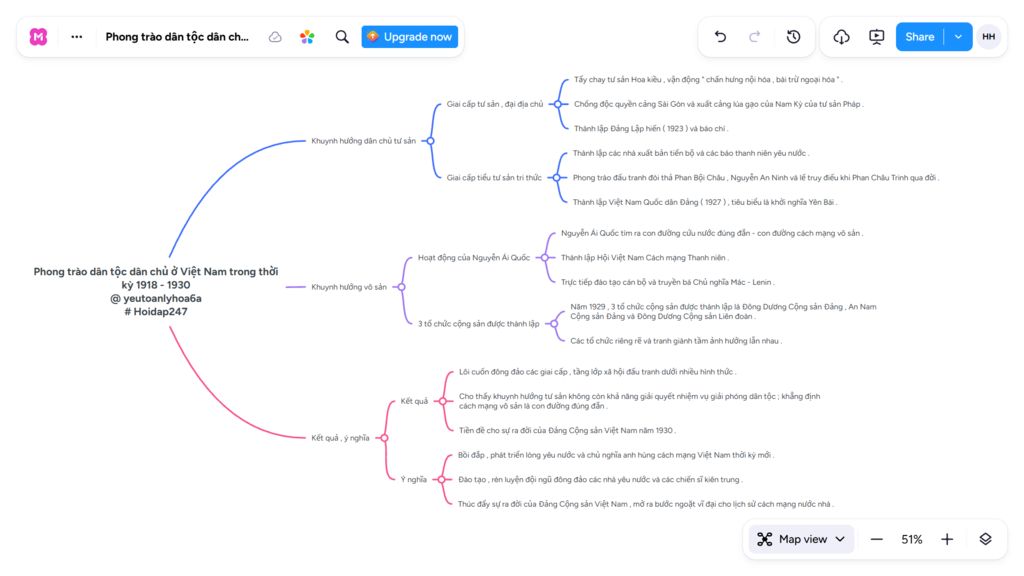Click the cloud download export icon
Image resolution: width=1024 pixels, height=576 pixels.
841,37
